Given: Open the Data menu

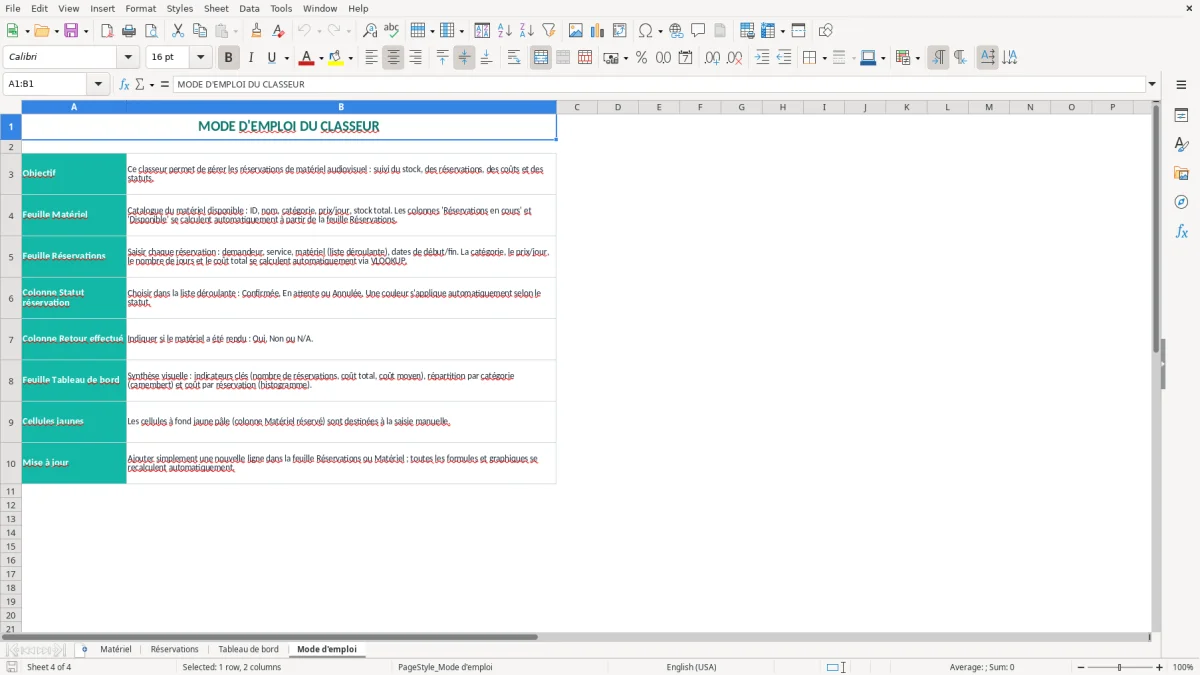Looking at the screenshot, I should [249, 8].
